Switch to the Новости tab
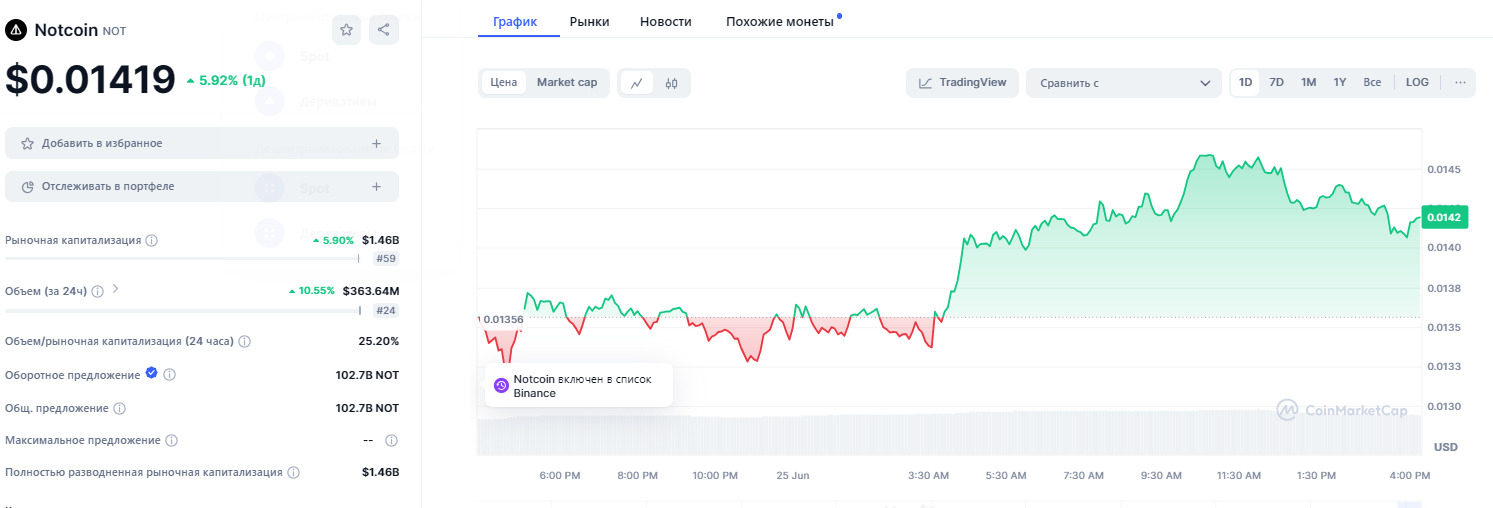This screenshot has width=1493, height=508. tap(665, 21)
